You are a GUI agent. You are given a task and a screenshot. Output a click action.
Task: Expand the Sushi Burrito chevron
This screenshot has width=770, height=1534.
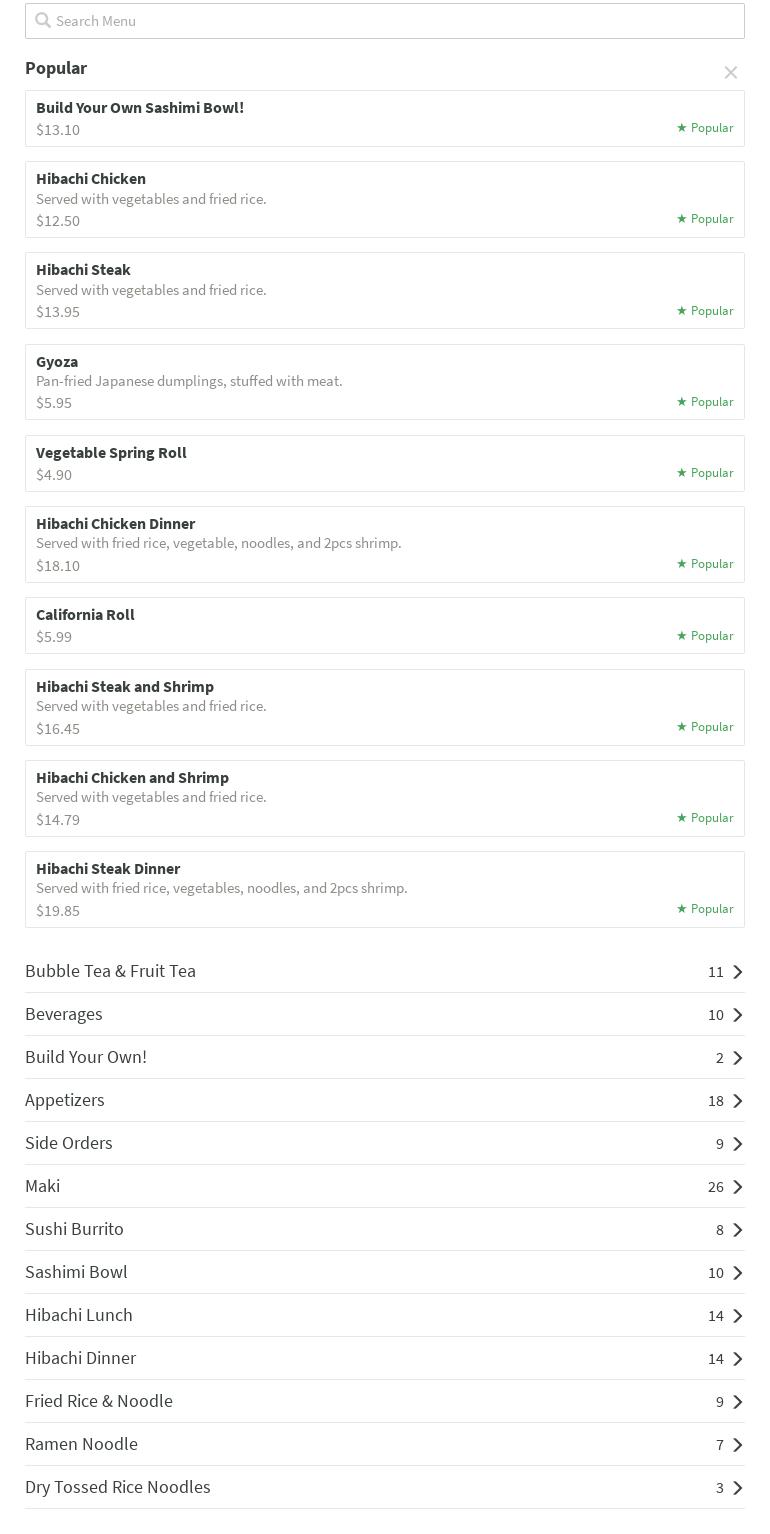point(738,1230)
